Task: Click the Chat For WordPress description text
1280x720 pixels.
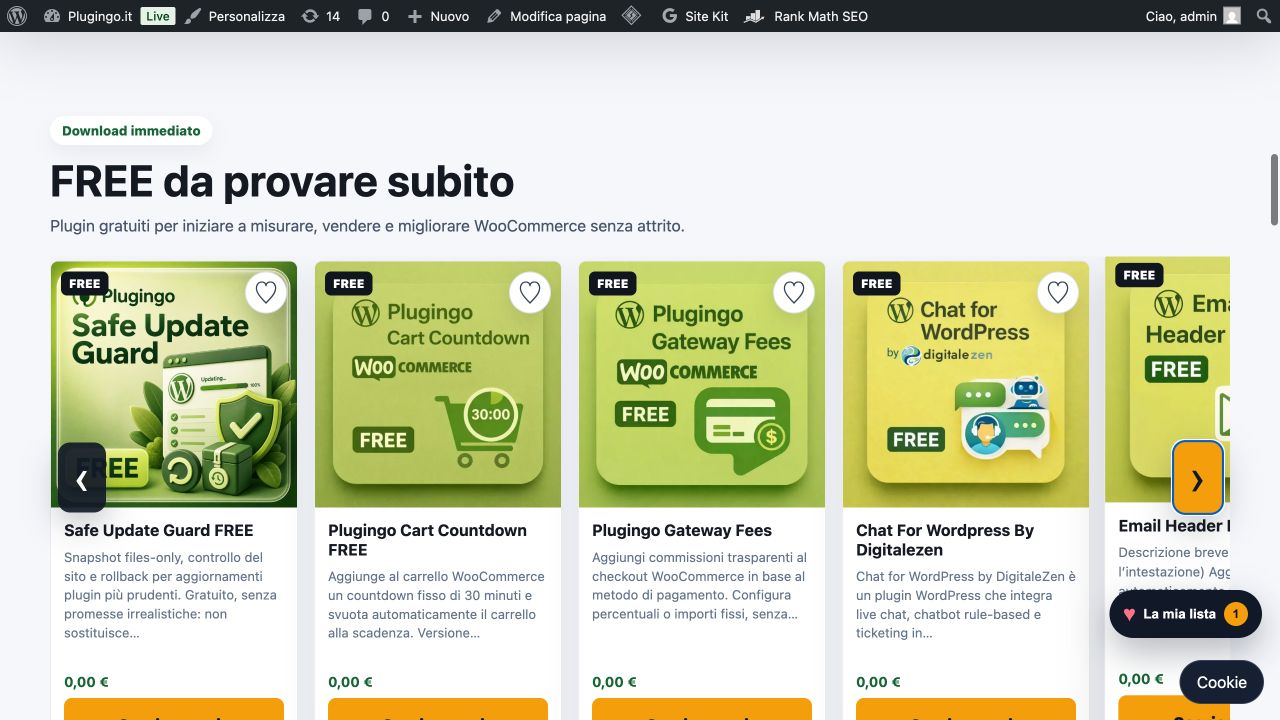Action: tap(966, 605)
